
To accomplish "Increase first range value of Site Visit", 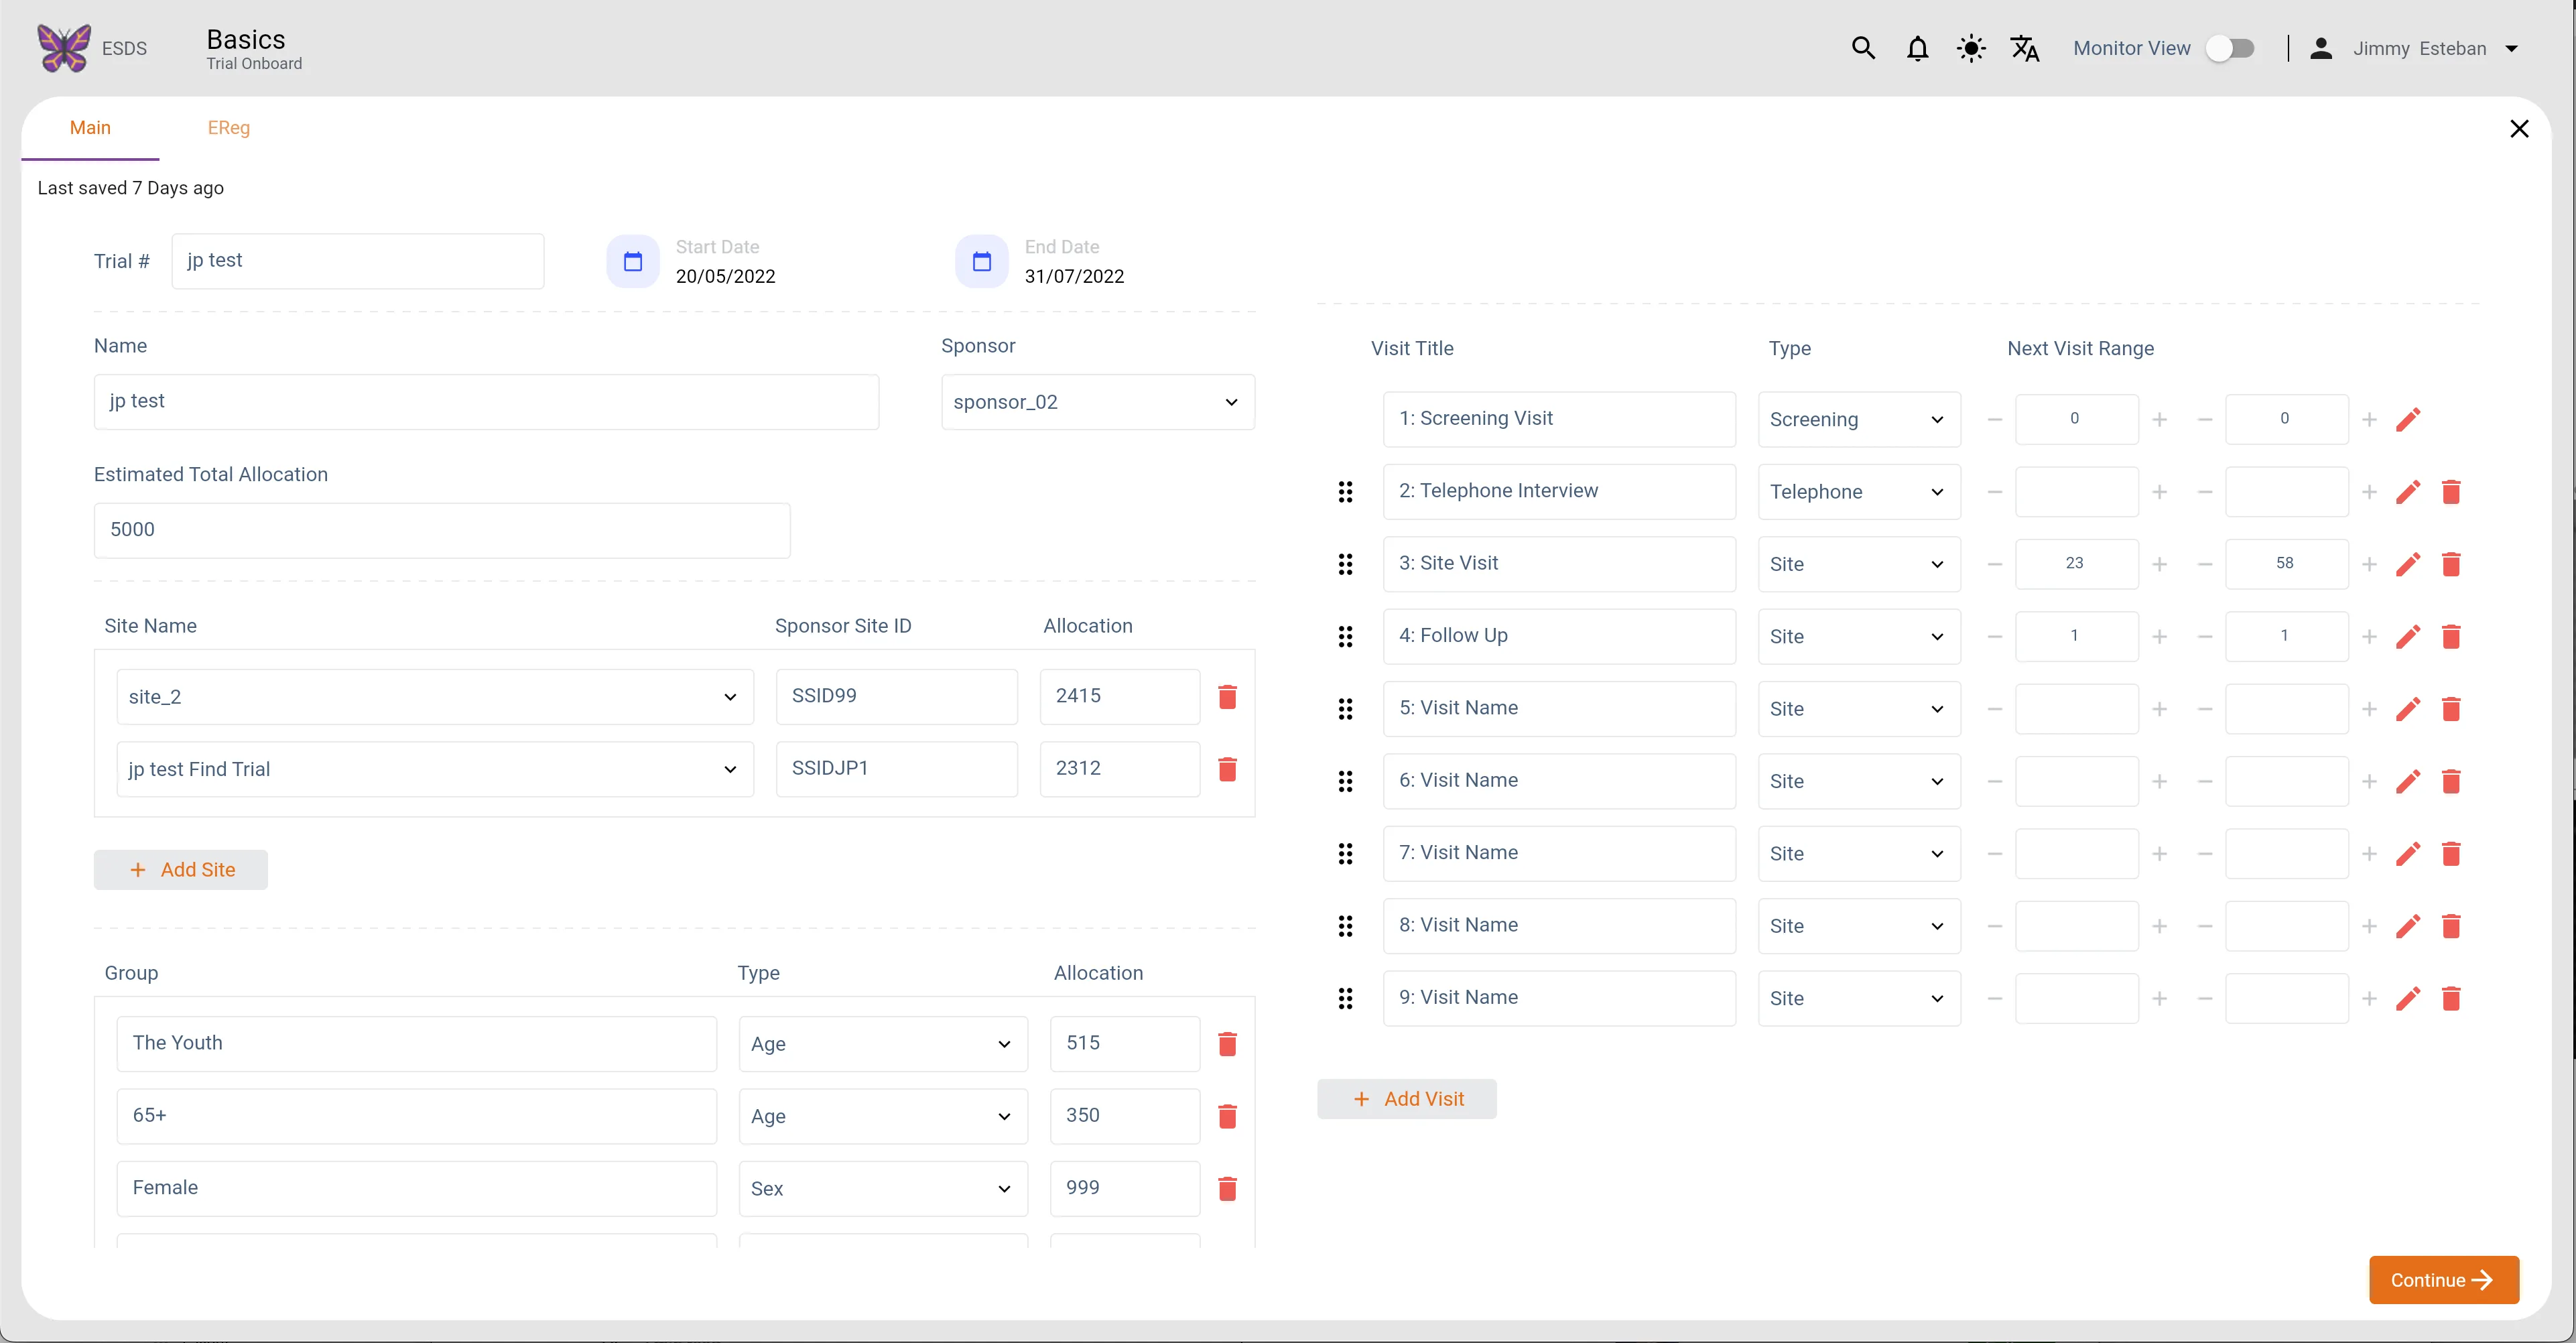I will [2159, 564].
